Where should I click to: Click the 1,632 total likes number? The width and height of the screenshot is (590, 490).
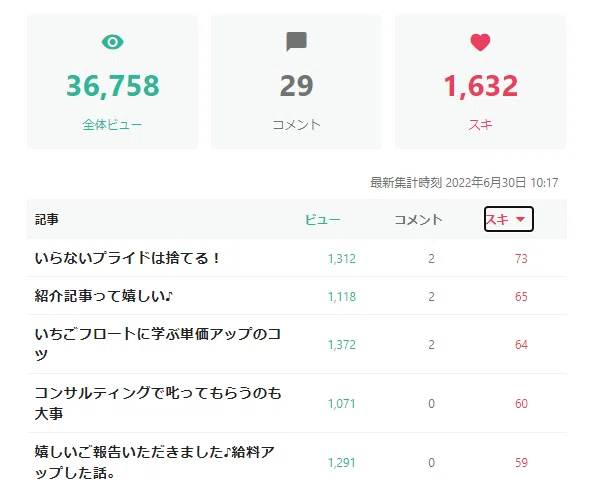click(481, 86)
